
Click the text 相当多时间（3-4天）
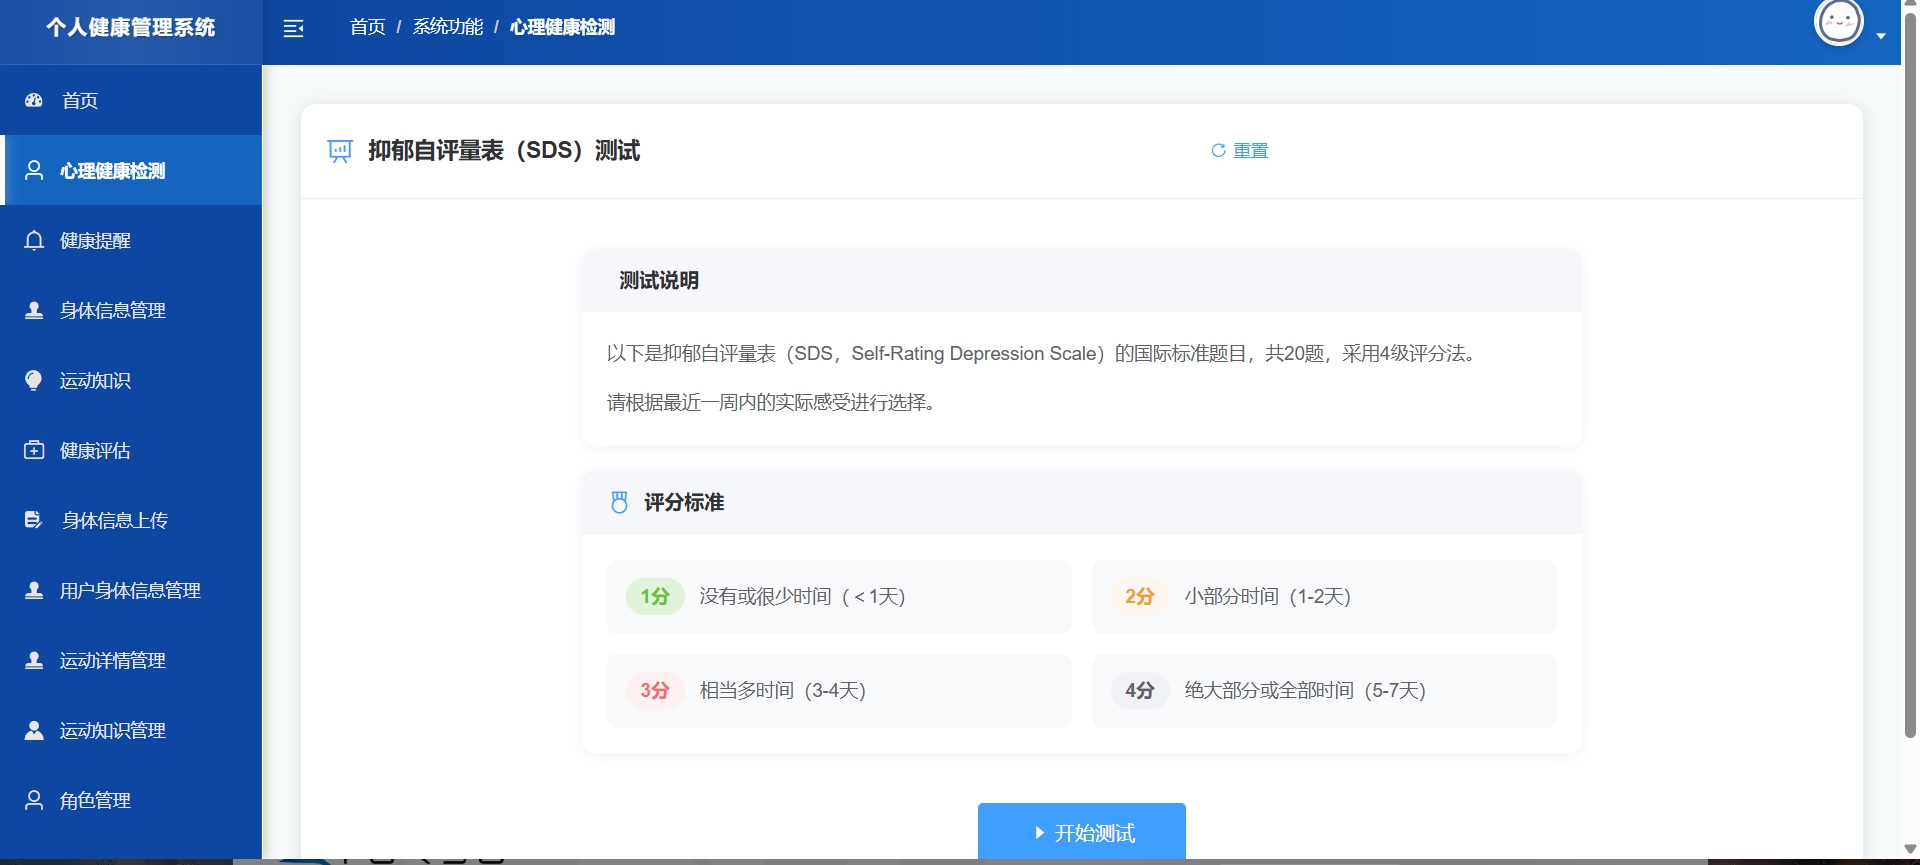[x=782, y=690]
